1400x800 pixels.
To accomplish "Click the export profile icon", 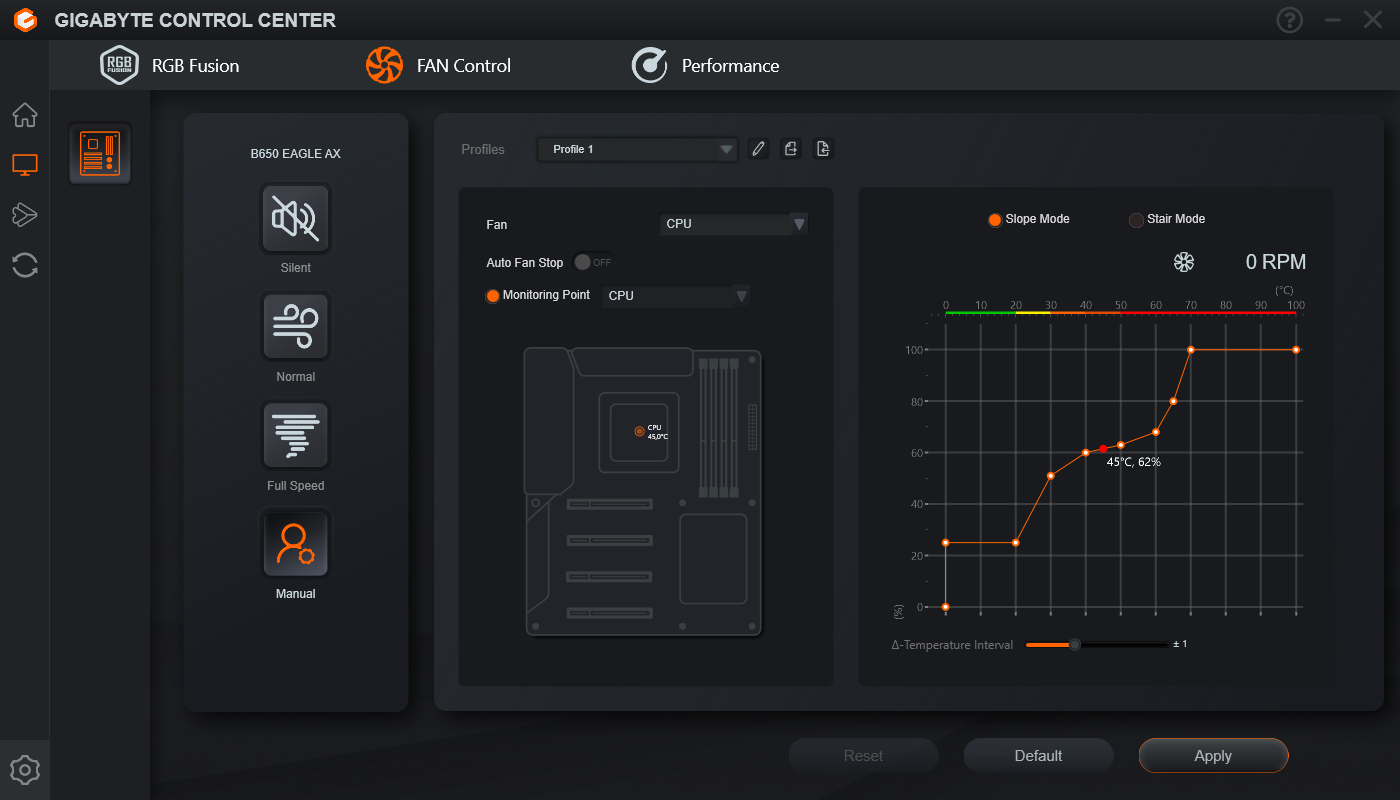I will (x=791, y=149).
